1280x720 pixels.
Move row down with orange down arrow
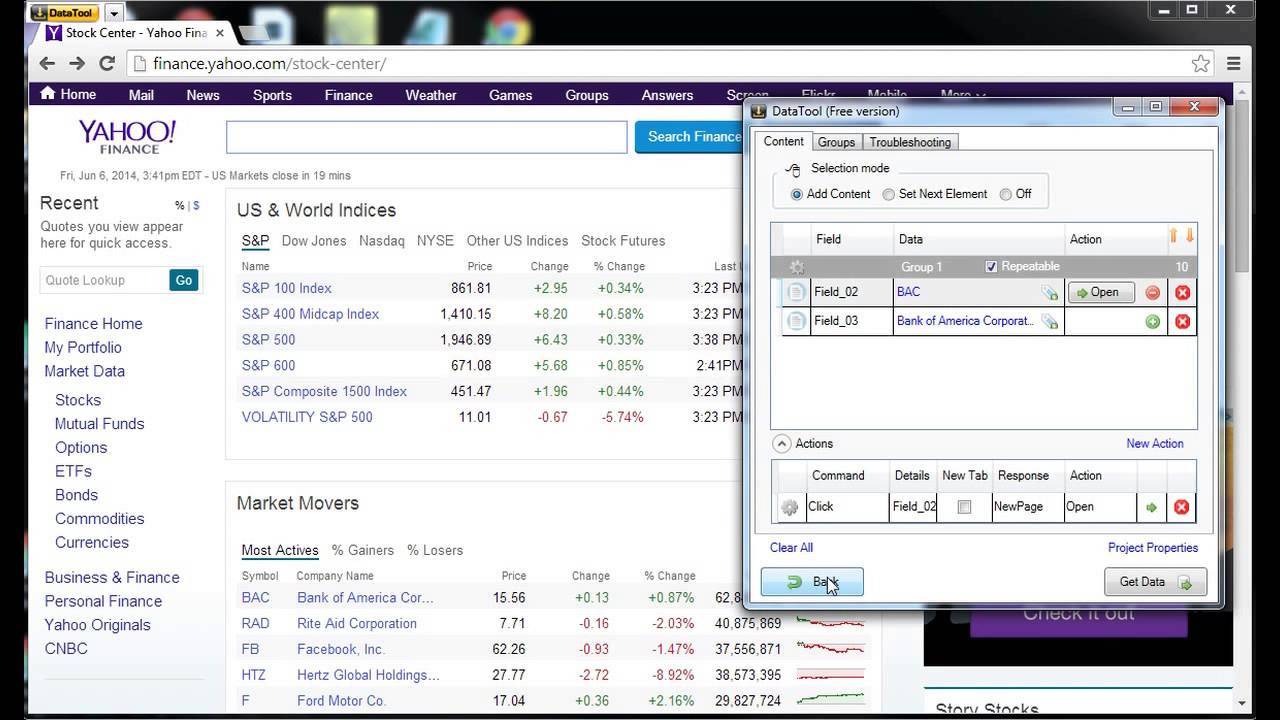tap(1189, 237)
